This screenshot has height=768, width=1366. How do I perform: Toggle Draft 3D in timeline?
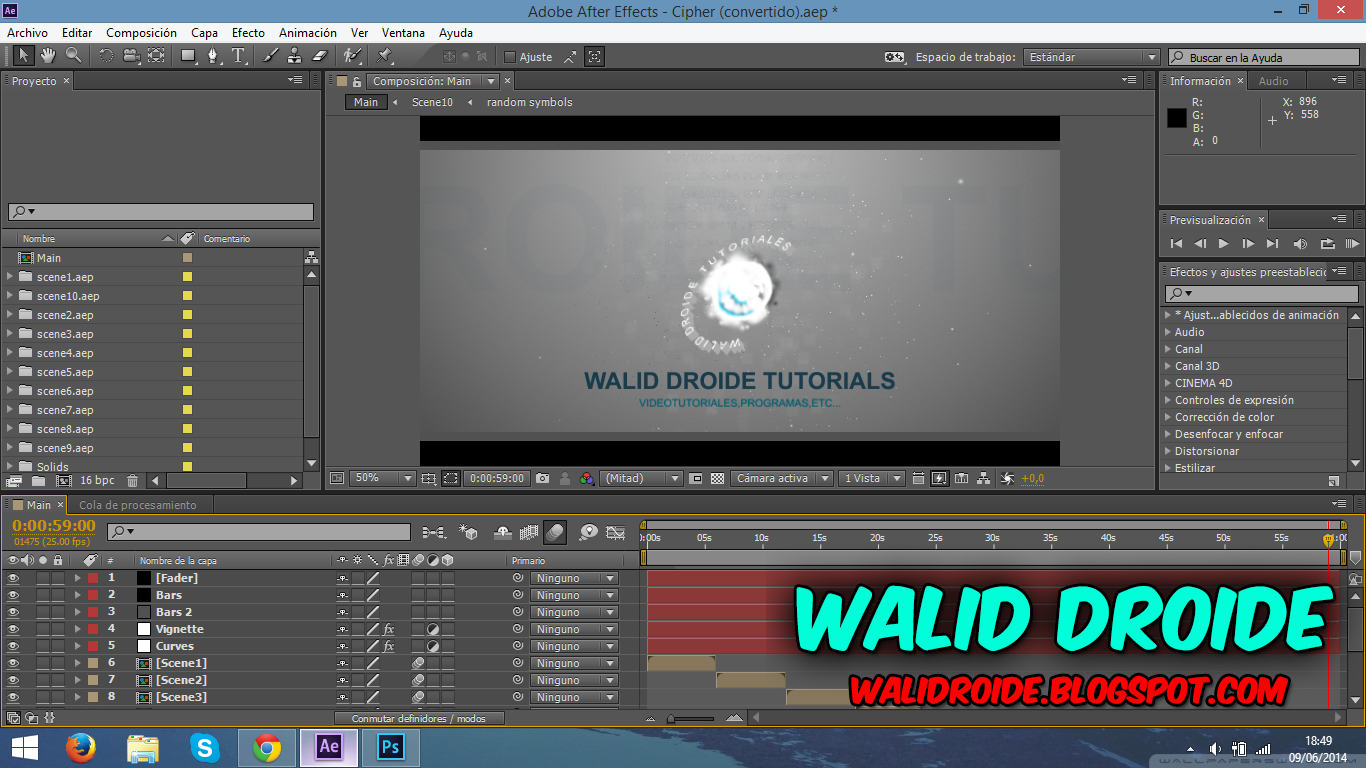[x=468, y=532]
